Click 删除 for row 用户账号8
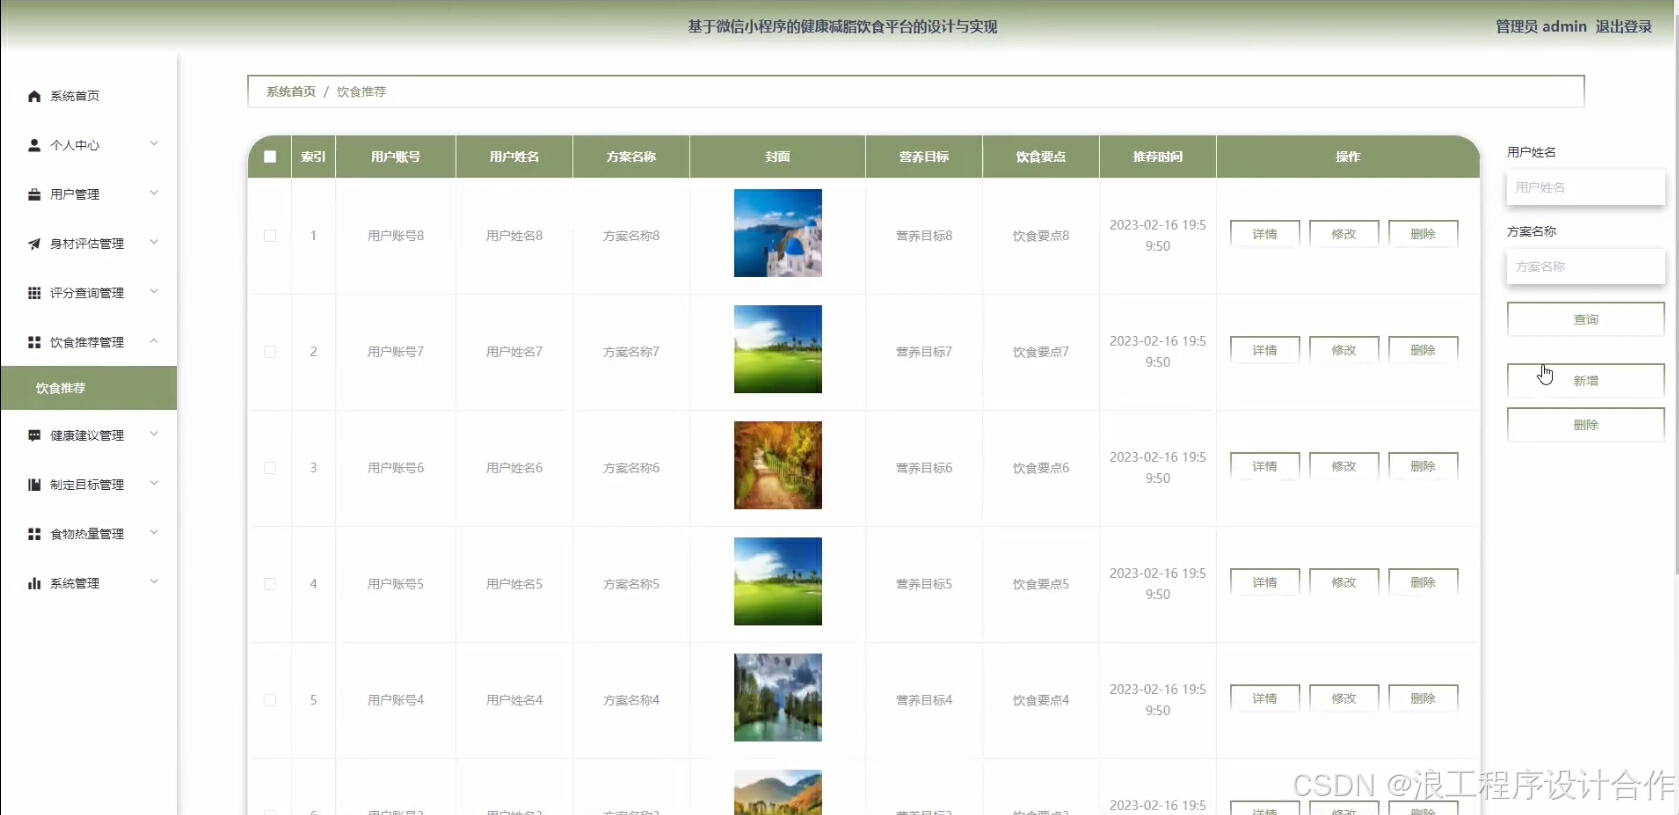1679x815 pixels. click(x=1423, y=234)
